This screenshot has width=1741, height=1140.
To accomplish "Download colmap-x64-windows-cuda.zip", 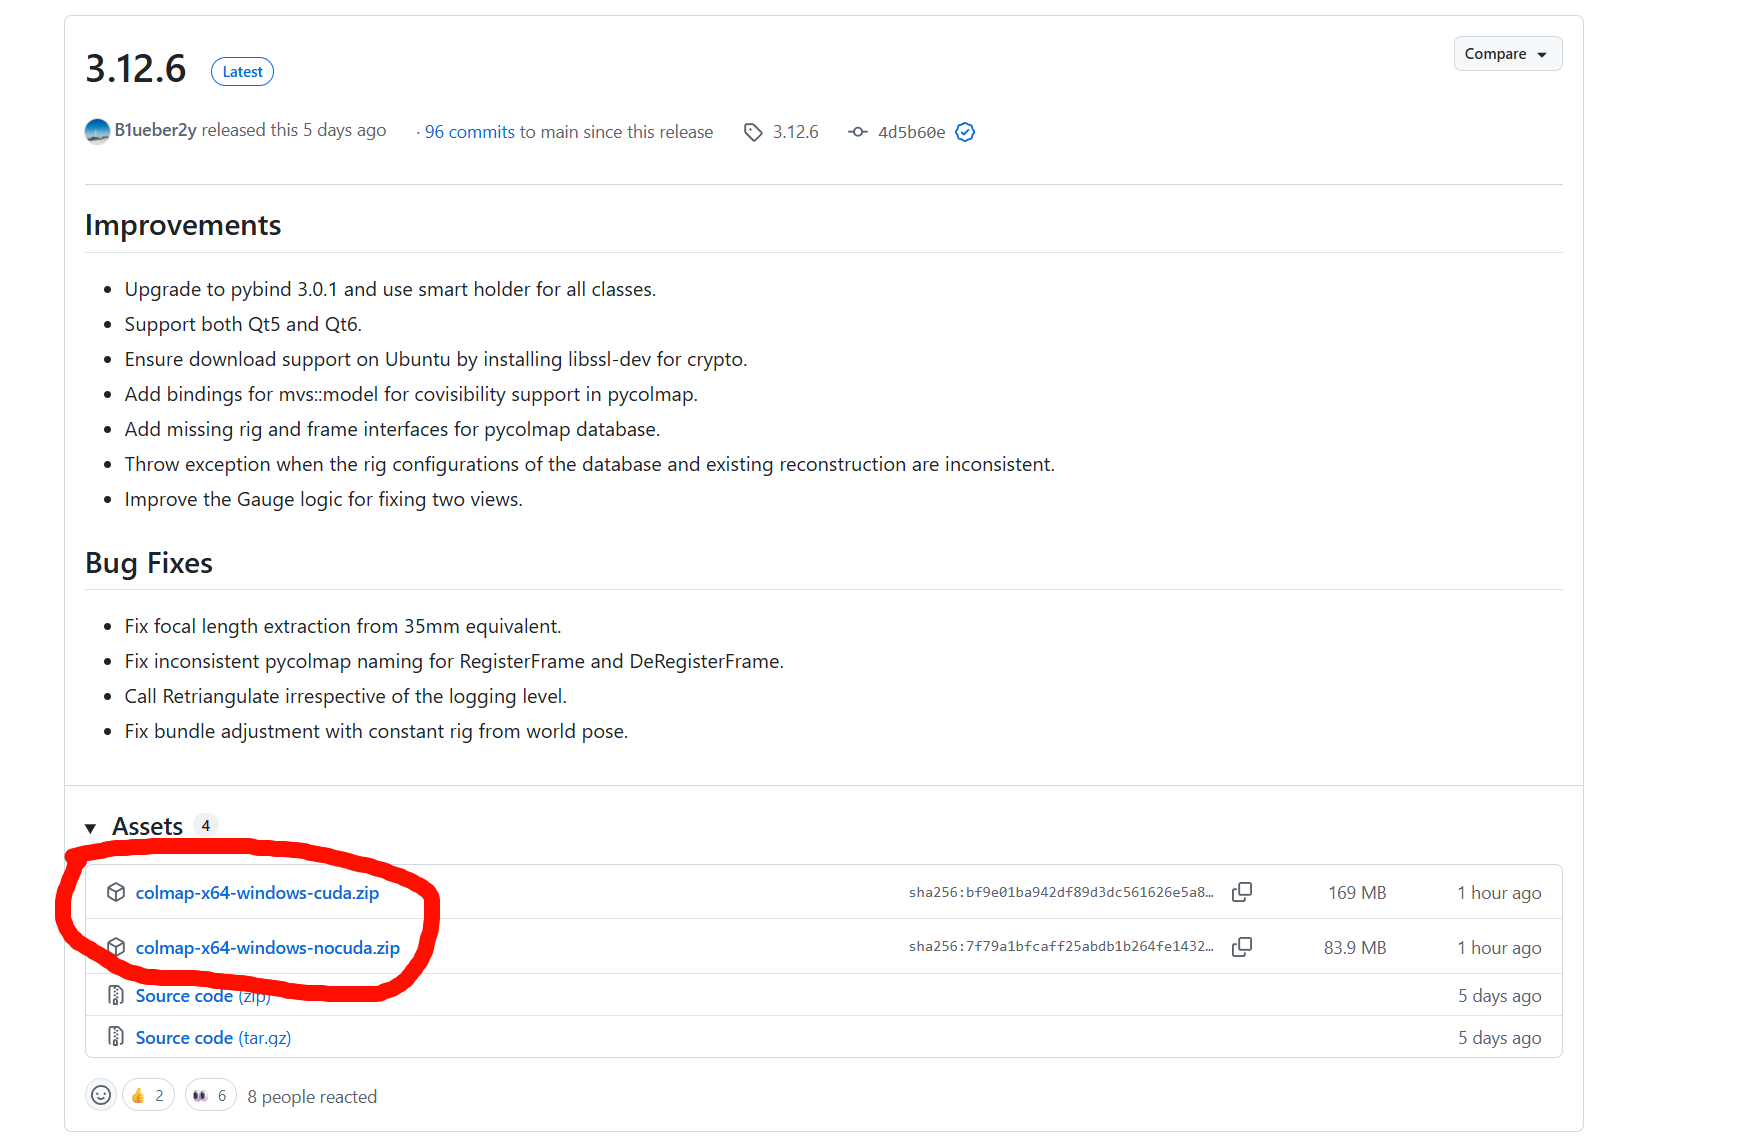I will 257,893.
